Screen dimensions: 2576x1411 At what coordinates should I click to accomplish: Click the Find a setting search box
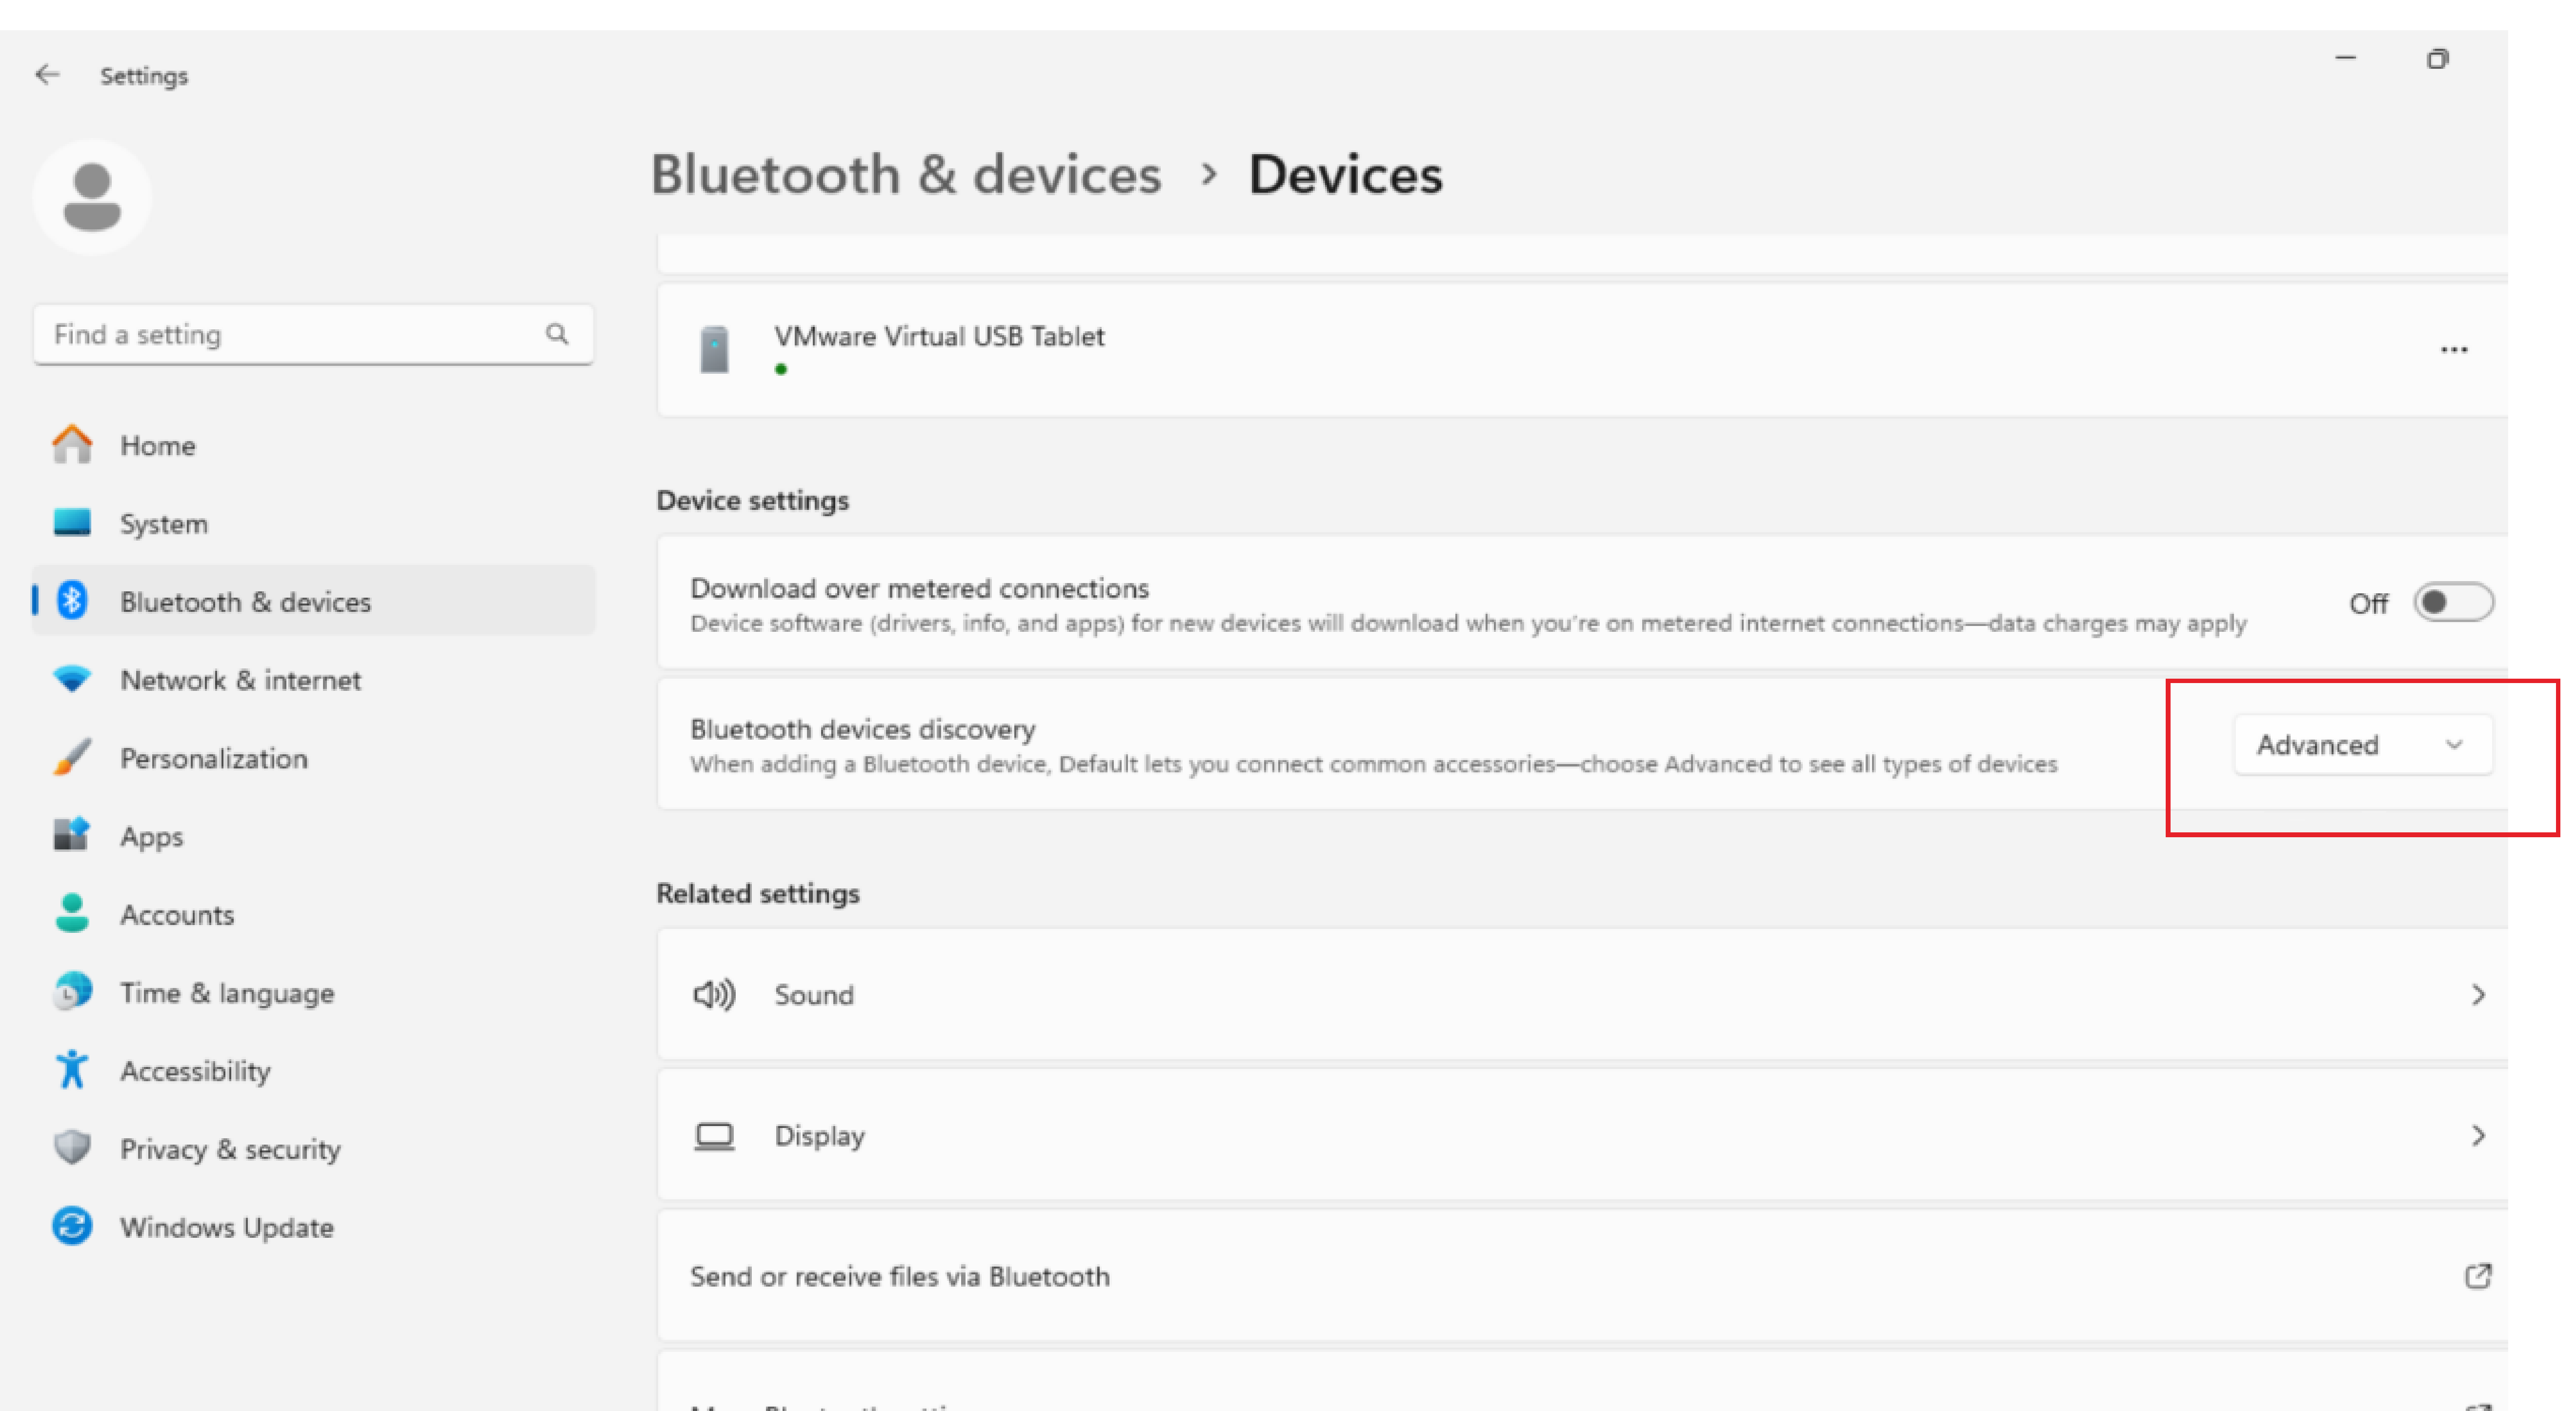290,334
